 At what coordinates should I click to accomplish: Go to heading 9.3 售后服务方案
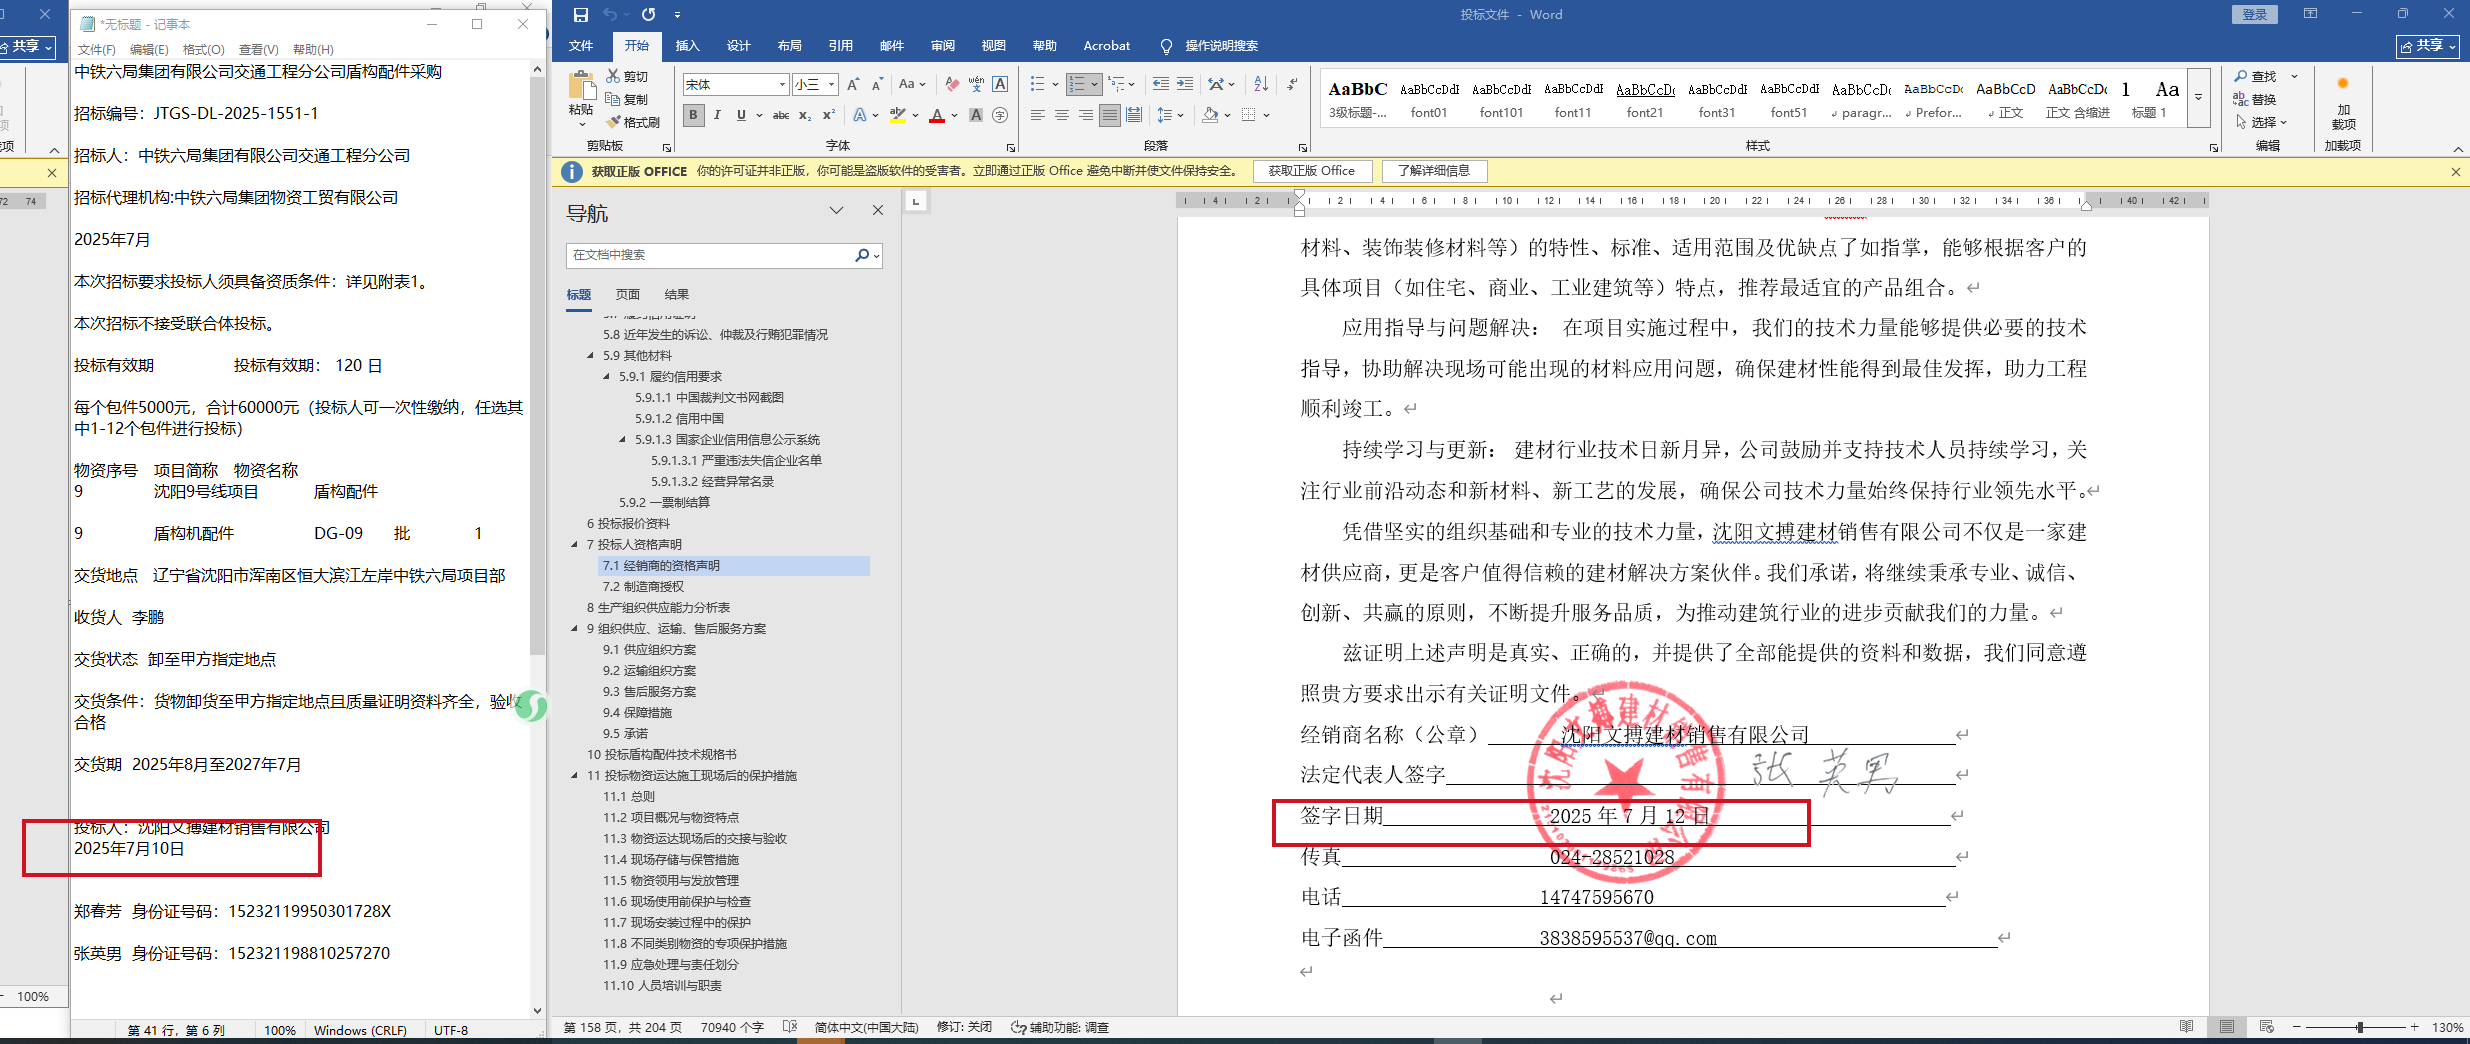(650, 692)
